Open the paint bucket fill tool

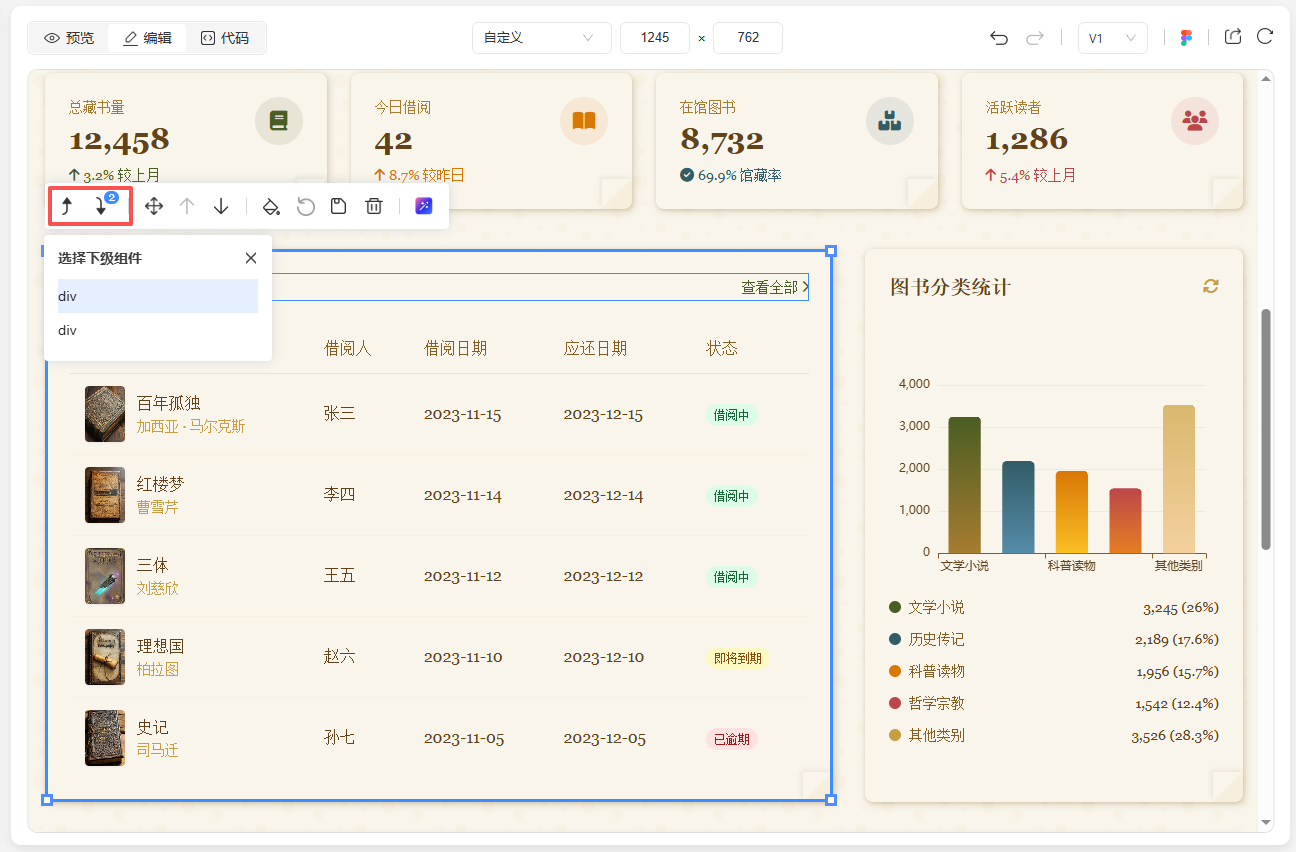point(270,206)
